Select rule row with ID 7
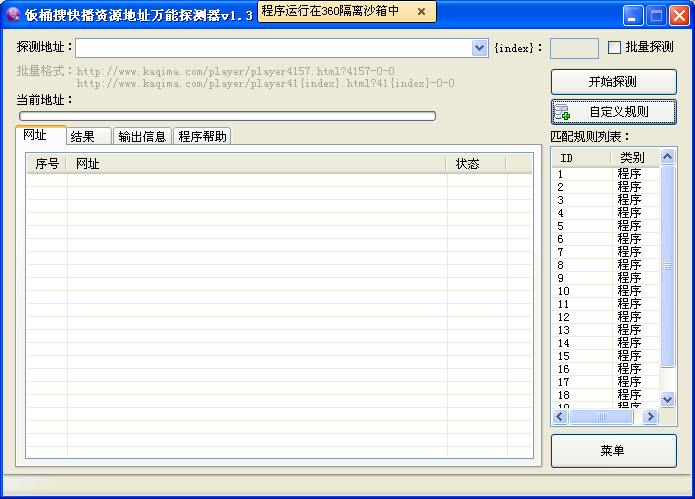The width and height of the screenshot is (695, 499). [606, 252]
